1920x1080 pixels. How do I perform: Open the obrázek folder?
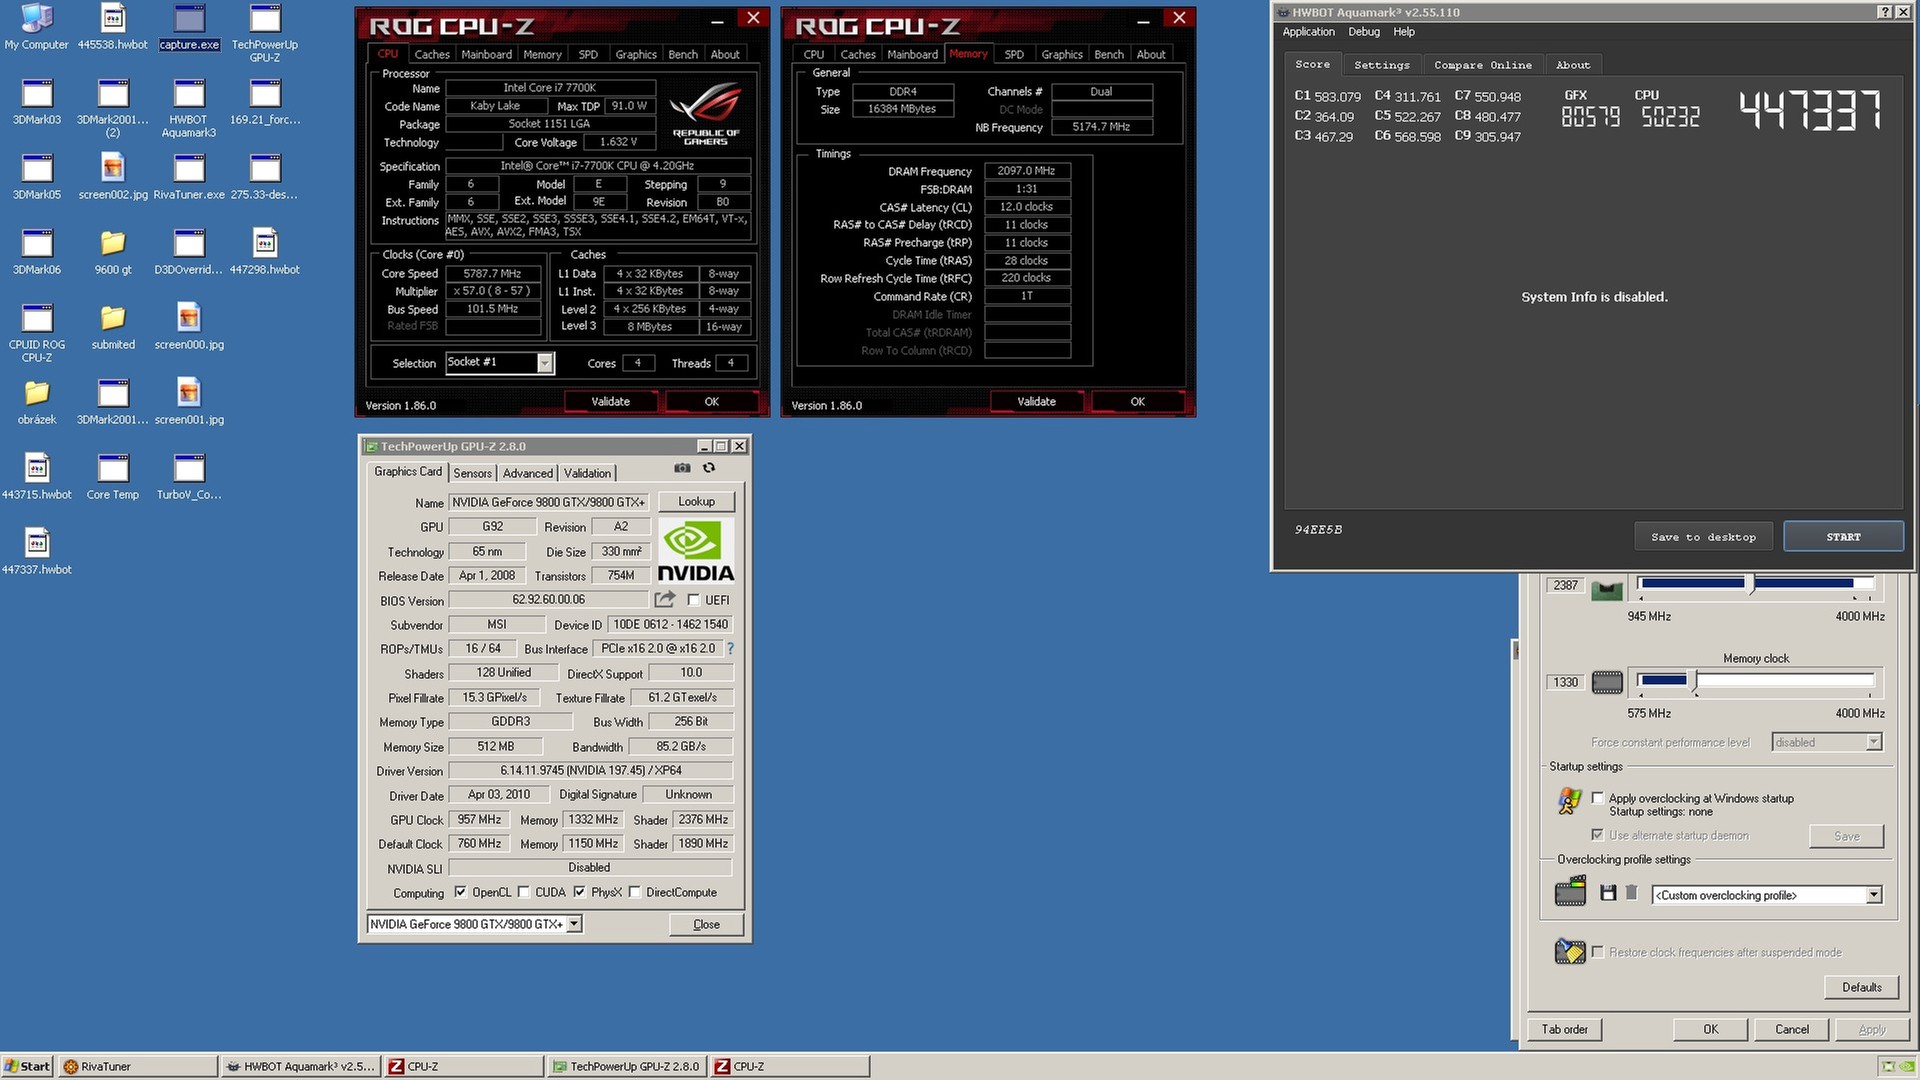(37, 402)
